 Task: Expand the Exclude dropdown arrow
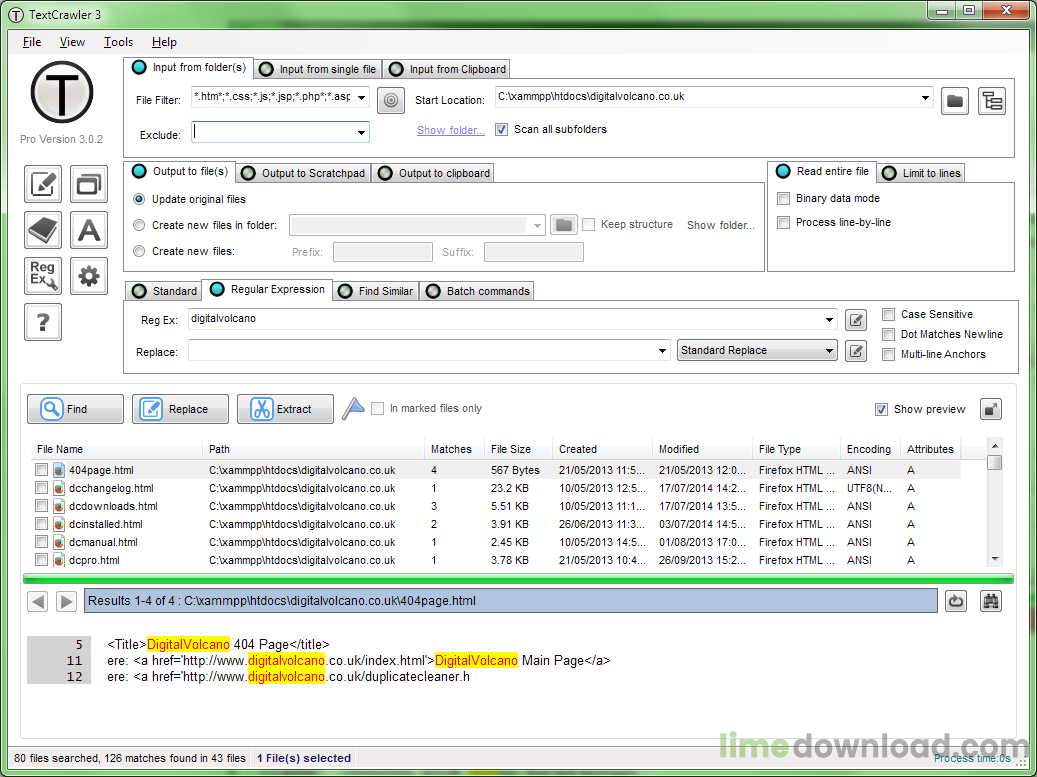[x=361, y=133]
